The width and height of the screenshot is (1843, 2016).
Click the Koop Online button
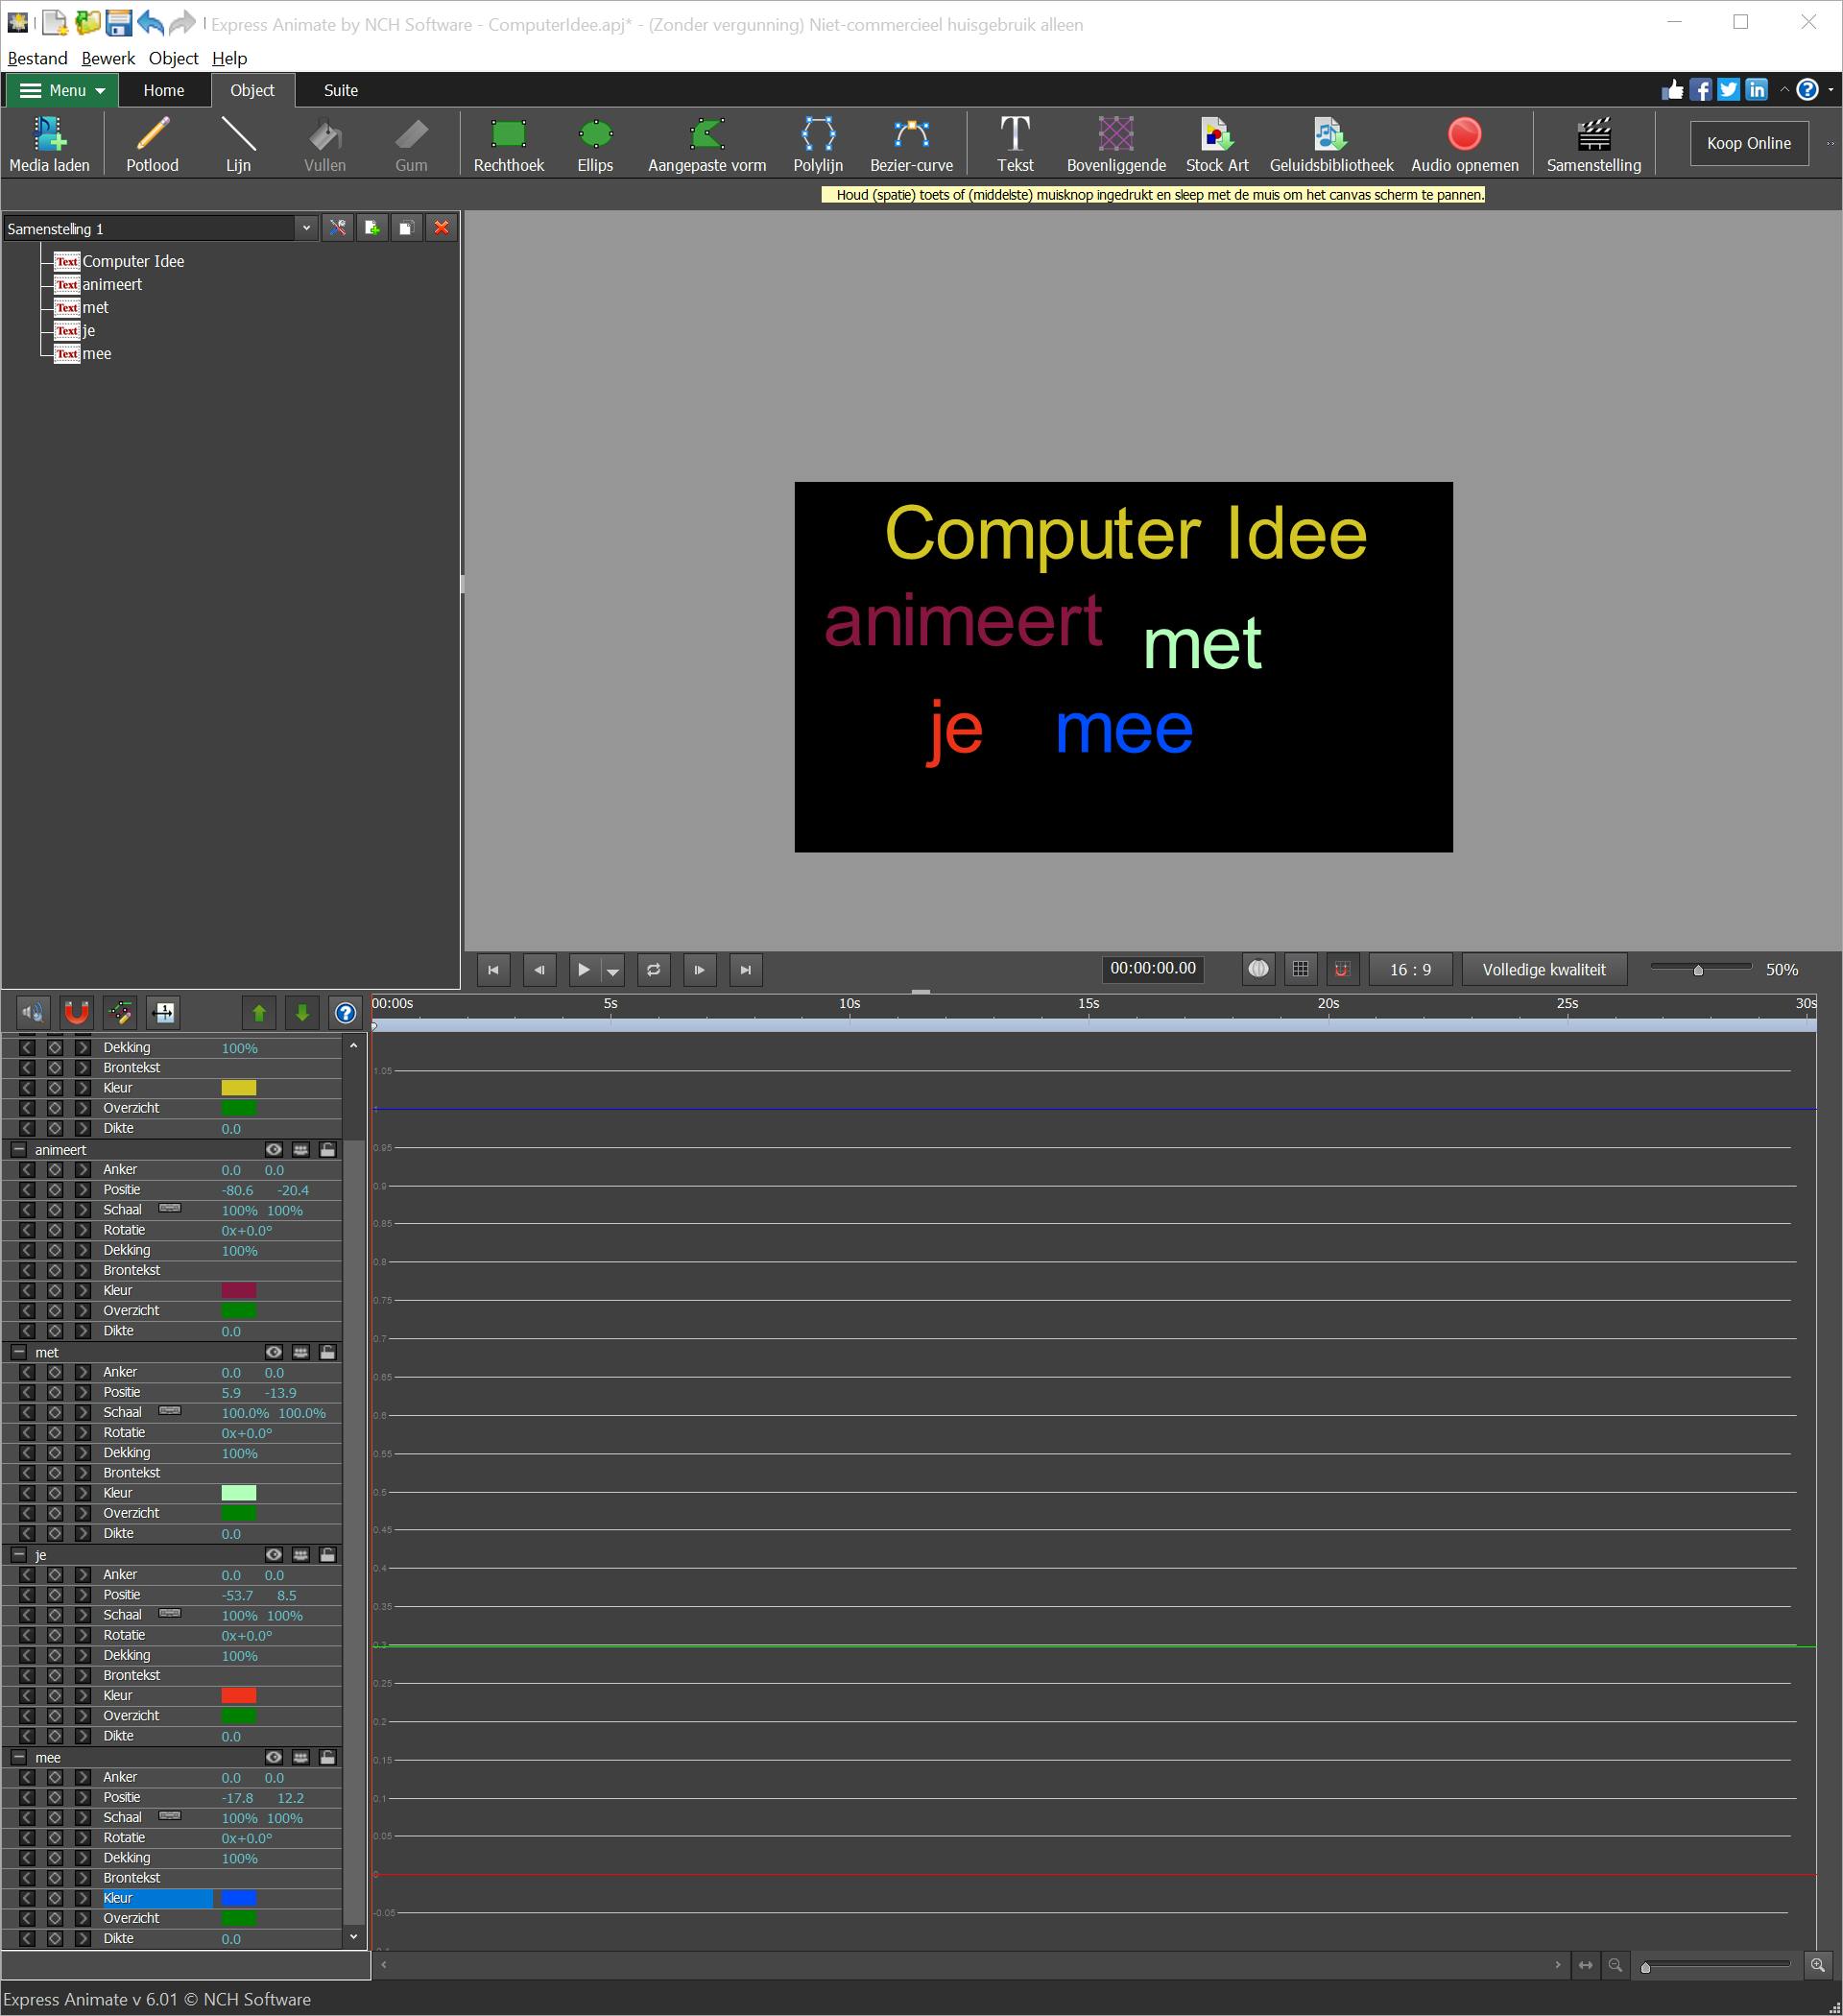point(1748,143)
